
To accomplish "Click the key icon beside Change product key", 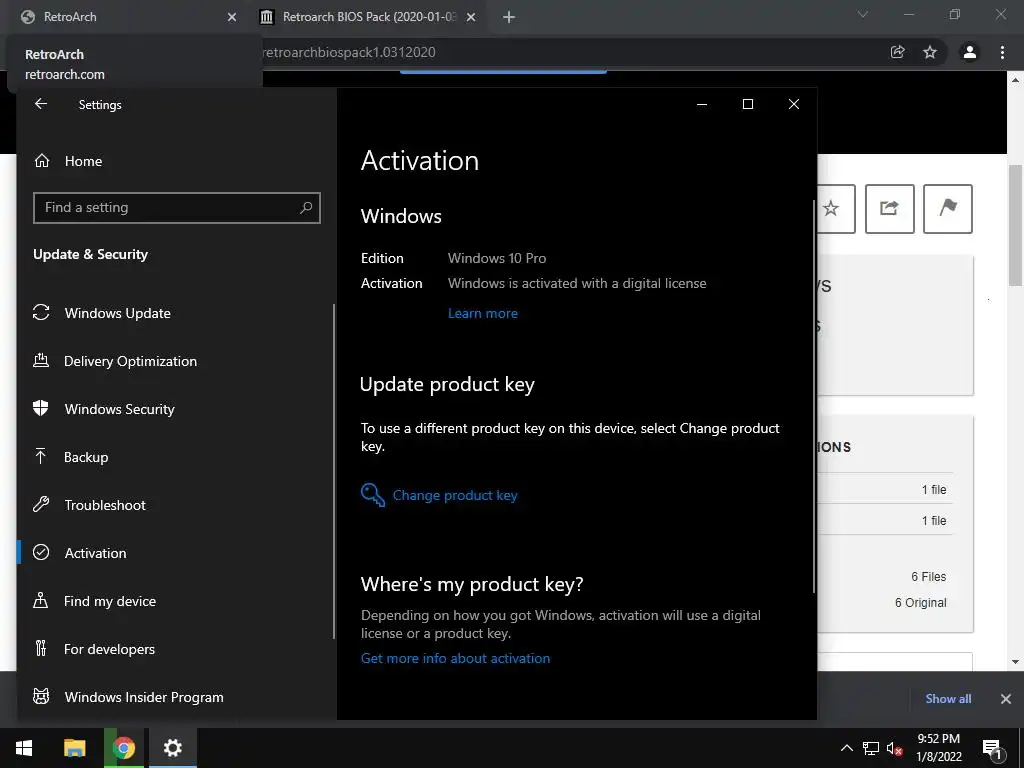I will pyautogui.click(x=373, y=495).
